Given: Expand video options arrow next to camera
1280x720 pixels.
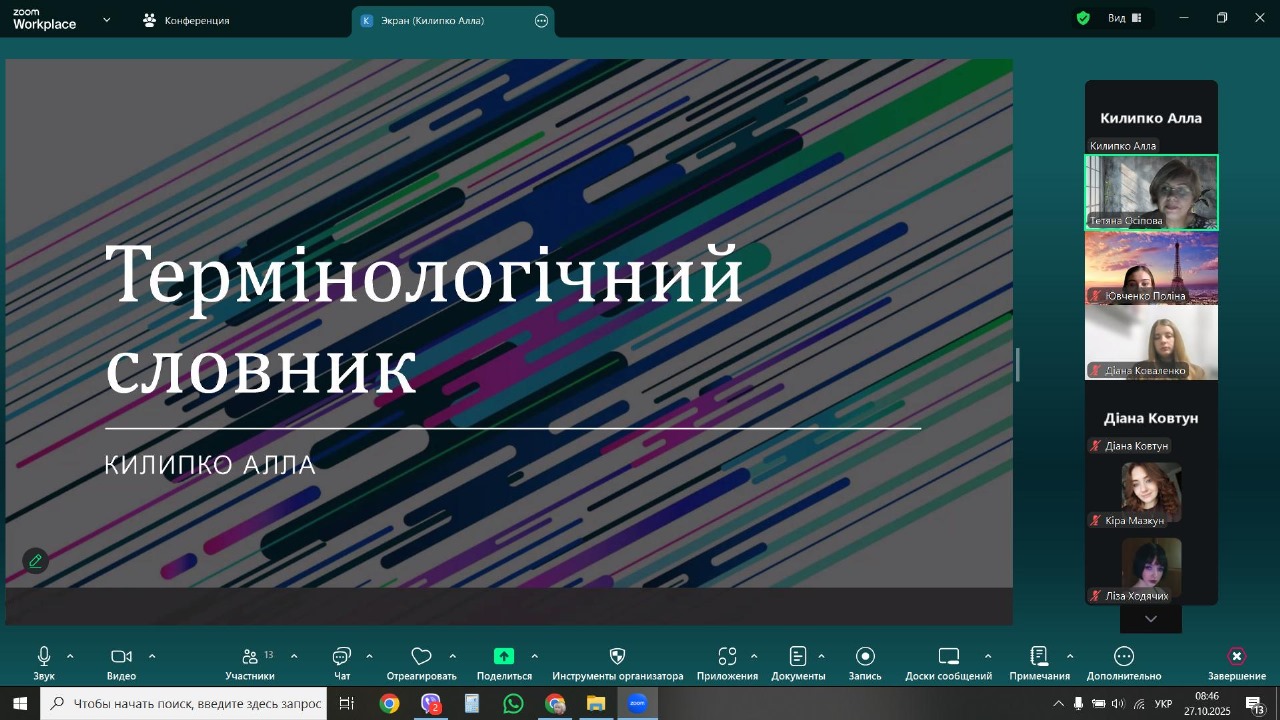Looking at the screenshot, I should (152, 656).
